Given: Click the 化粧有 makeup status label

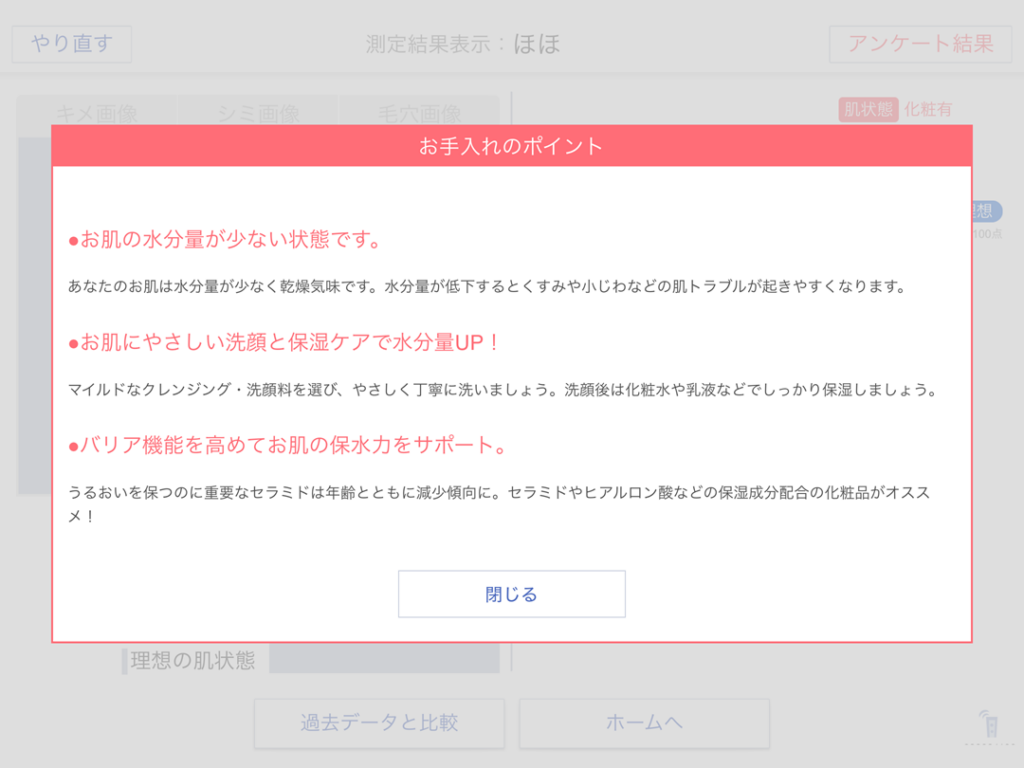Looking at the screenshot, I should click(x=929, y=110).
